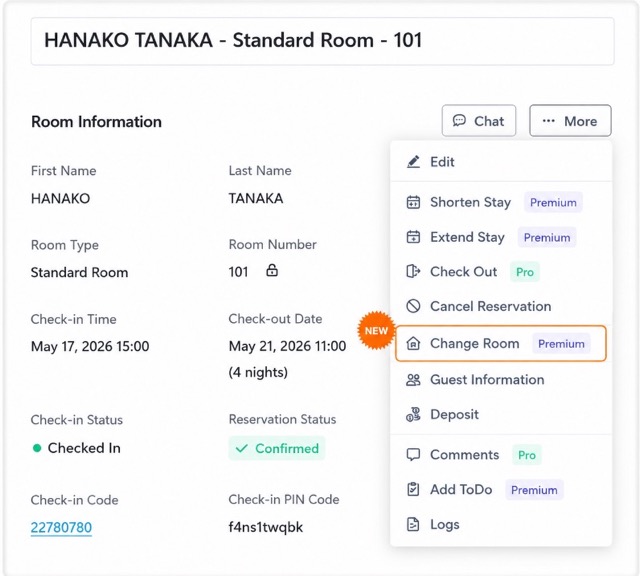The width and height of the screenshot is (640, 576).
Task: Click the Premium badge next to Extend Stay
Action: (547, 237)
